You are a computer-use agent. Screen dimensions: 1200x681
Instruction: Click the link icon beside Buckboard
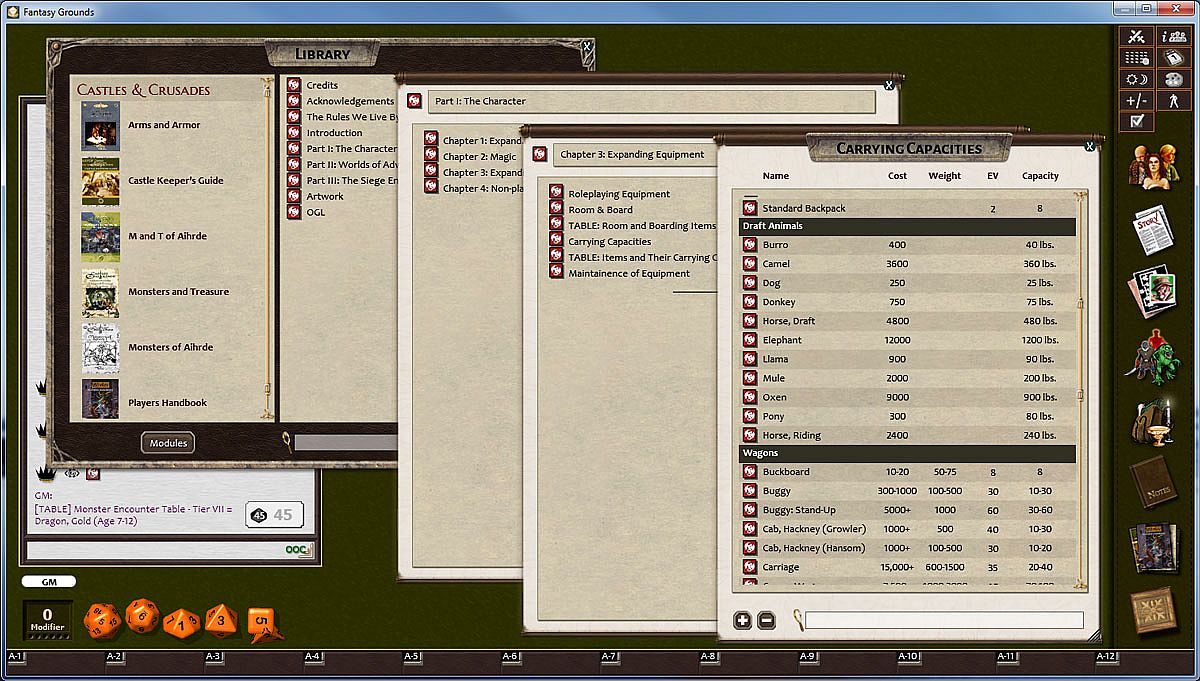(x=750, y=472)
